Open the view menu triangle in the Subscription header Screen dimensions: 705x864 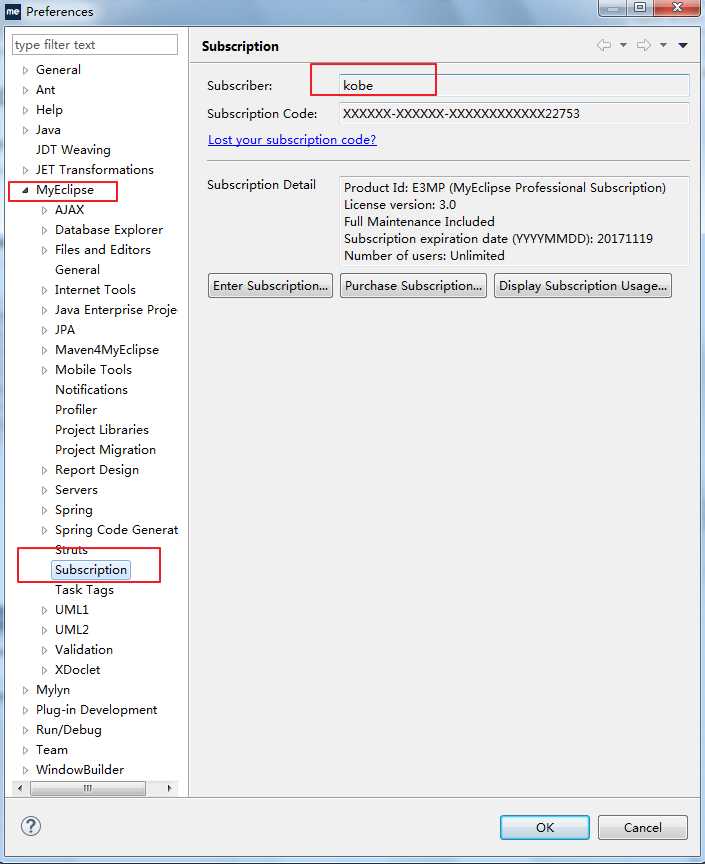click(x=683, y=45)
